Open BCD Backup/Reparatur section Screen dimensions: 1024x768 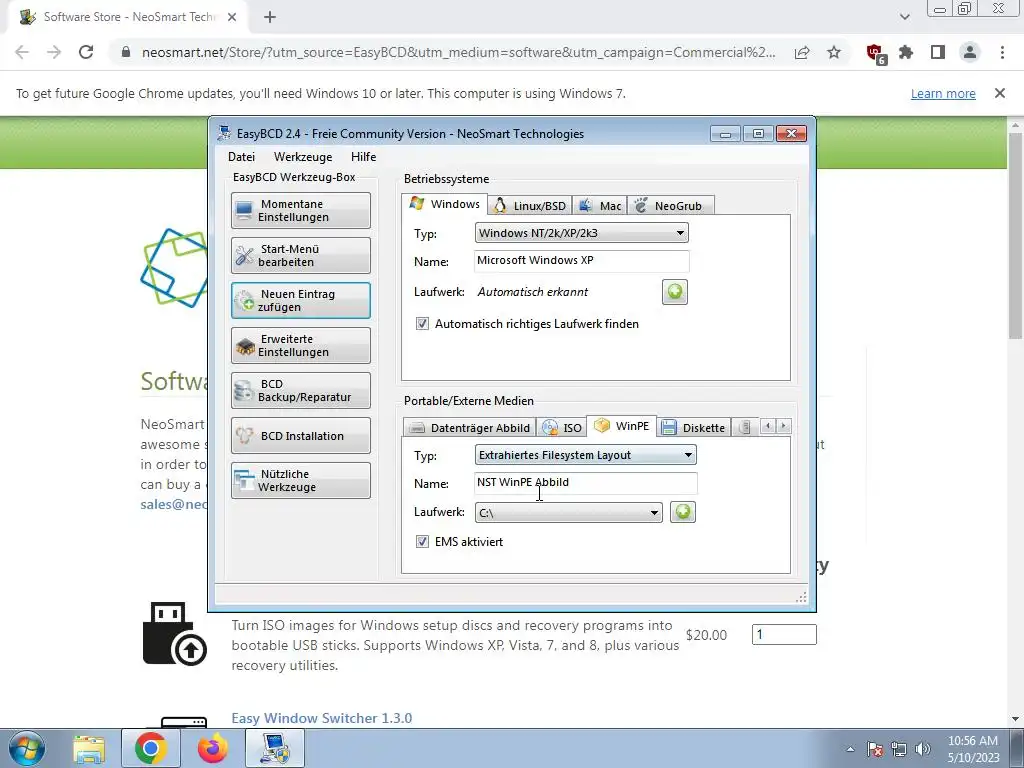(x=300, y=391)
